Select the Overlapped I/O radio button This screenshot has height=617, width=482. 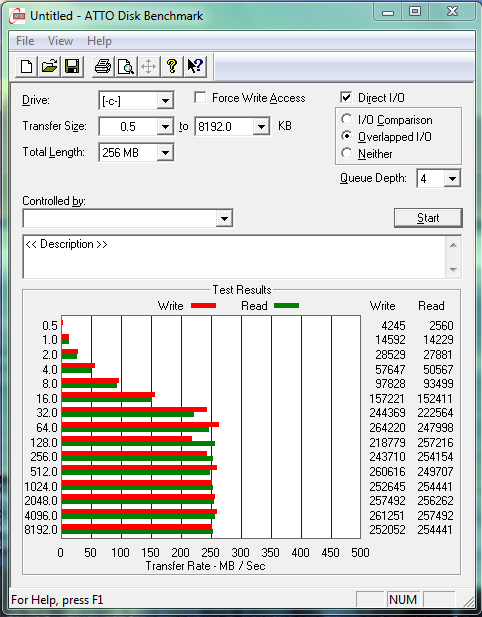(346, 136)
